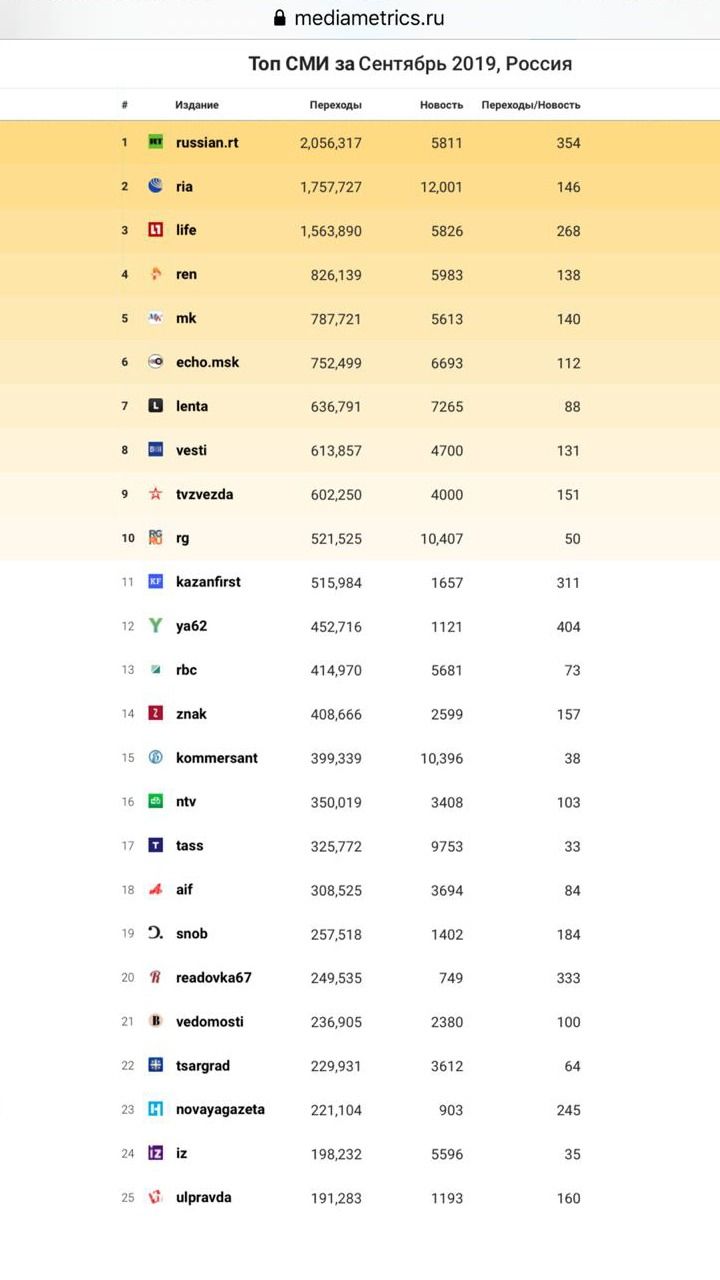Sort by the Переходы column header

[335, 105]
